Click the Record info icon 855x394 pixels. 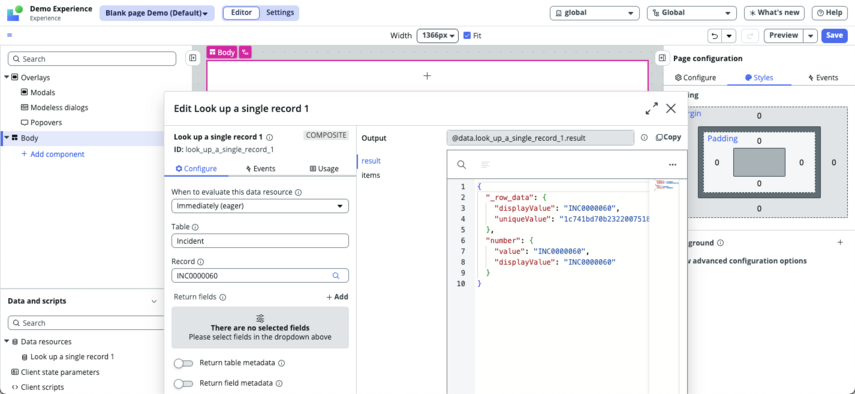click(x=200, y=262)
